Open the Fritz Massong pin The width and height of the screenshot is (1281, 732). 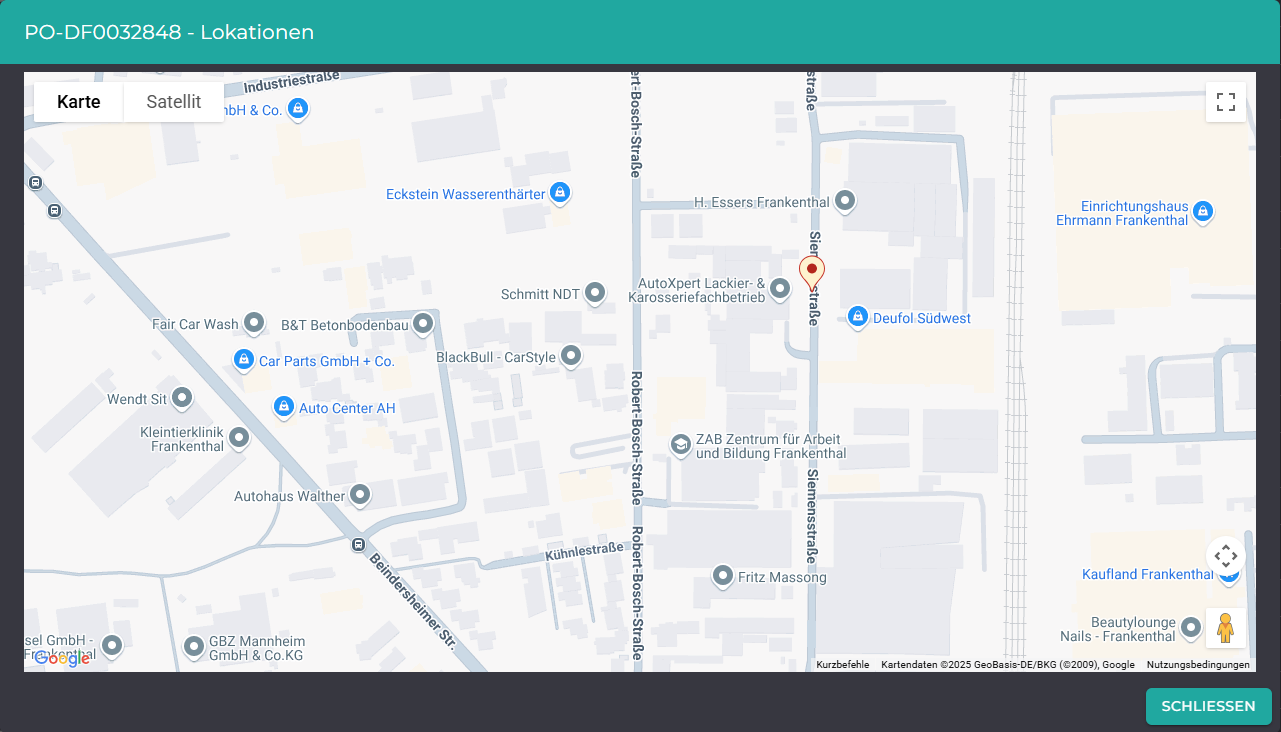723,576
